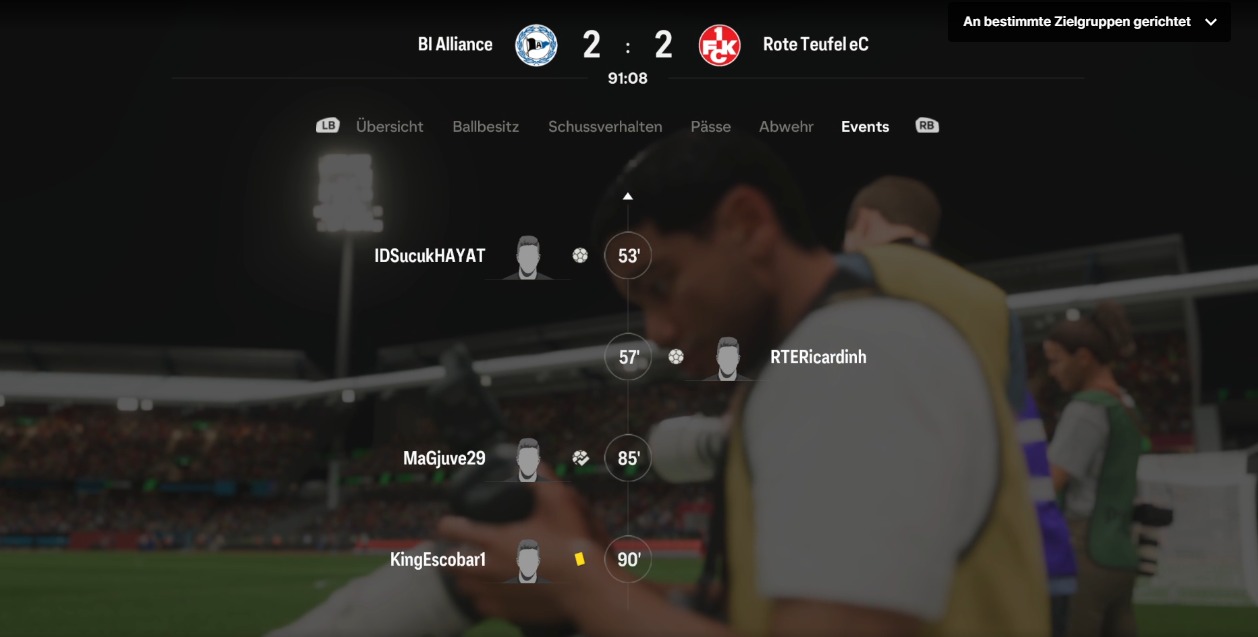The height and width of the screenshot is (637, 1258).
Task: Click the Rote Teufel eC club crest
Action: (719, 45)
